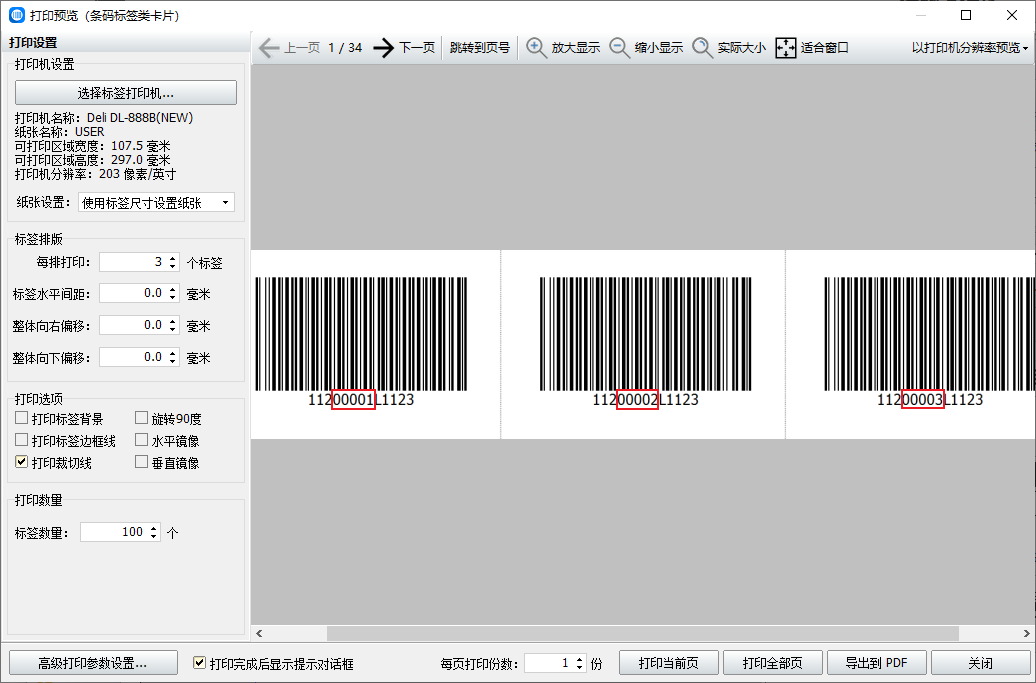Viewport: 1036px width, 683px height.
Task: Open the 纸张设置 paper setting combo box
Action: 156,202
